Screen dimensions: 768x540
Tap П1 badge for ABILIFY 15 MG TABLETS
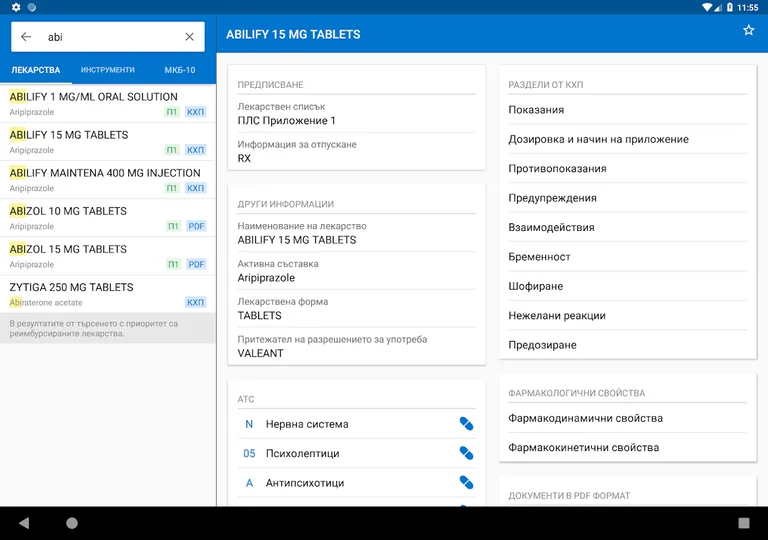[172, 150]
